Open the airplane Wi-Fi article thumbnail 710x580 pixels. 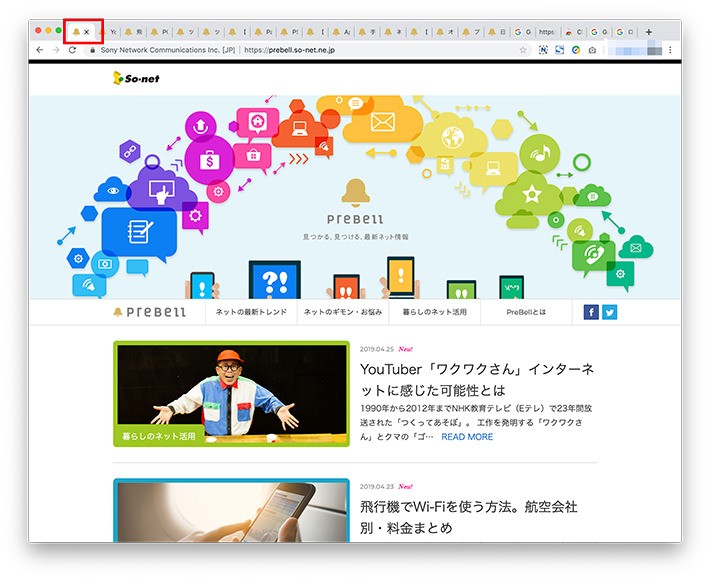pos(231,510)
